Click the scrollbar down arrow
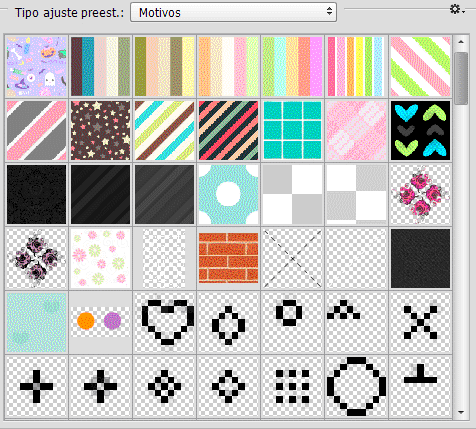This screenshot has width=476, height=429. (461, 412)
